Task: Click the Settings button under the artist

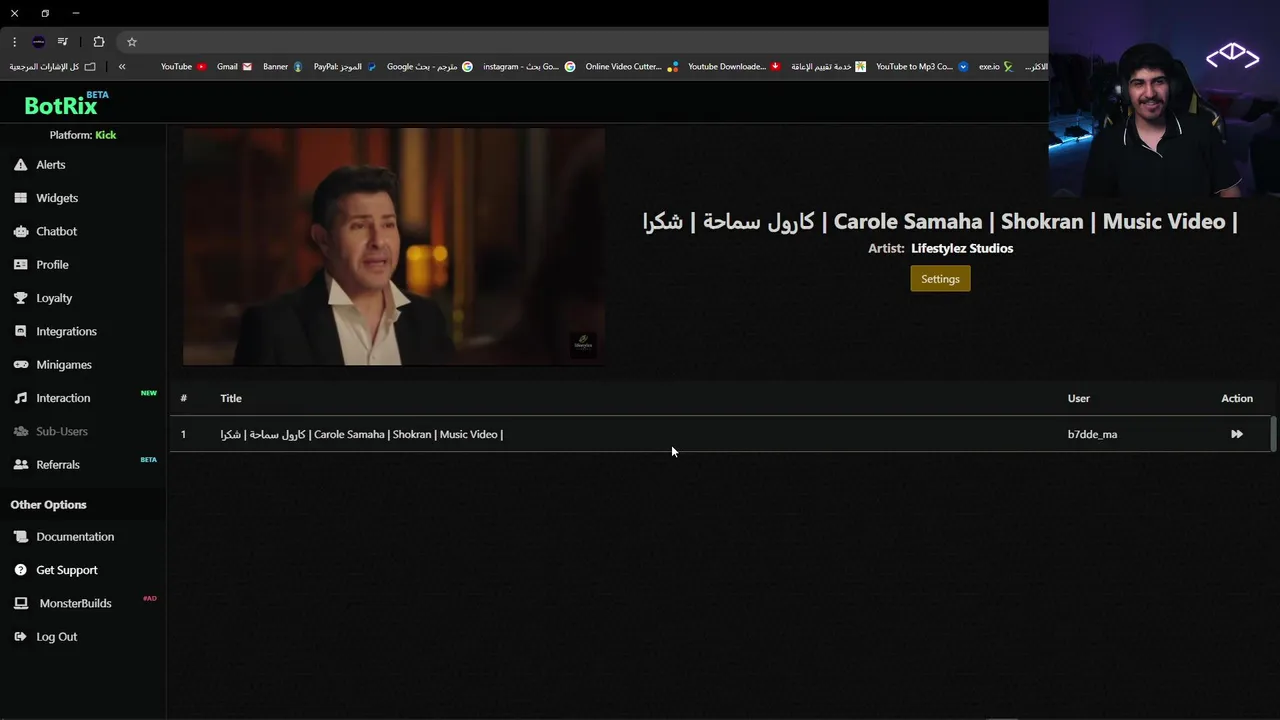Action: coord(940,279)
